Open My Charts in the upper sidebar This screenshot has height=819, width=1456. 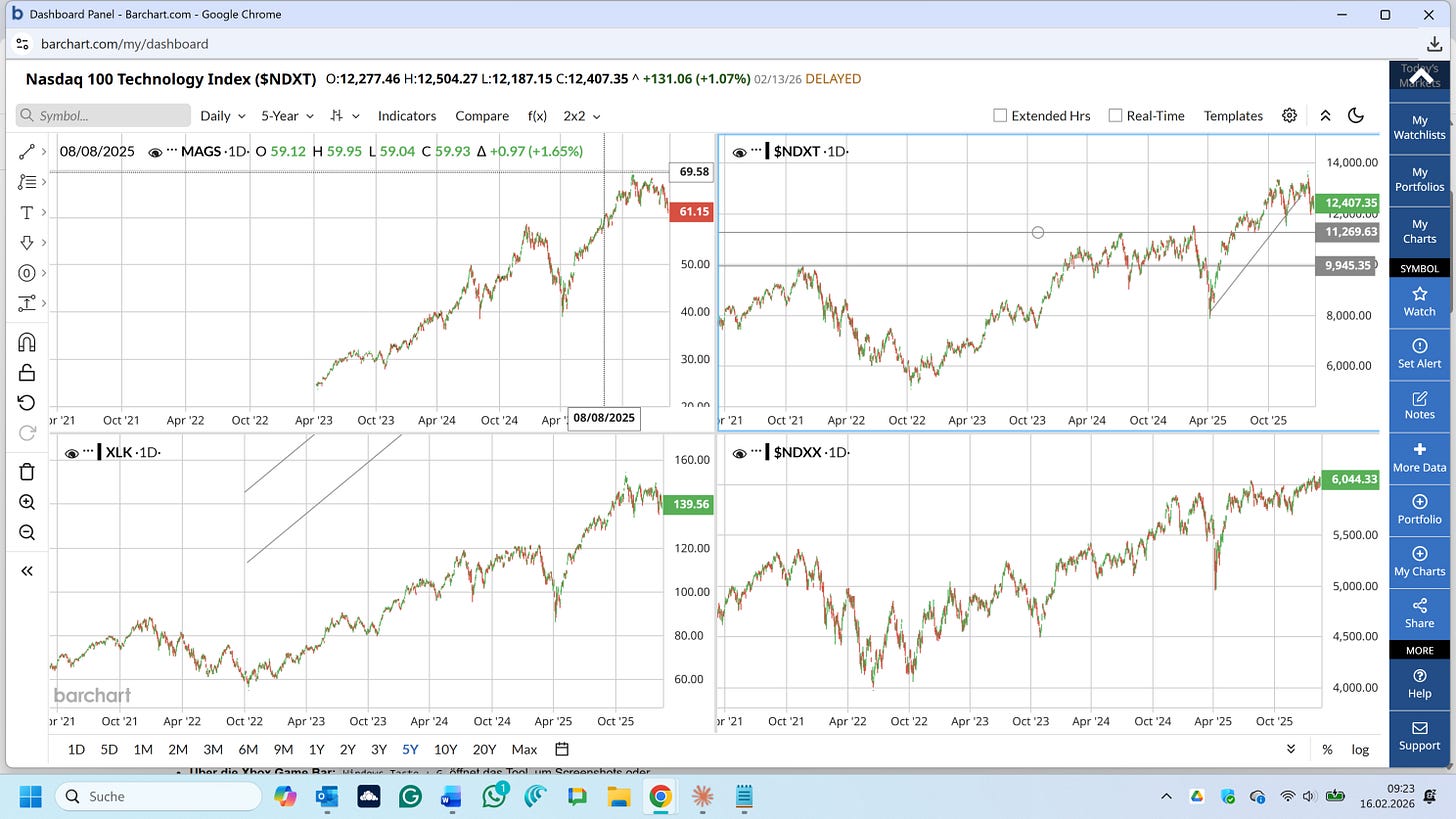pos(1419,231)
